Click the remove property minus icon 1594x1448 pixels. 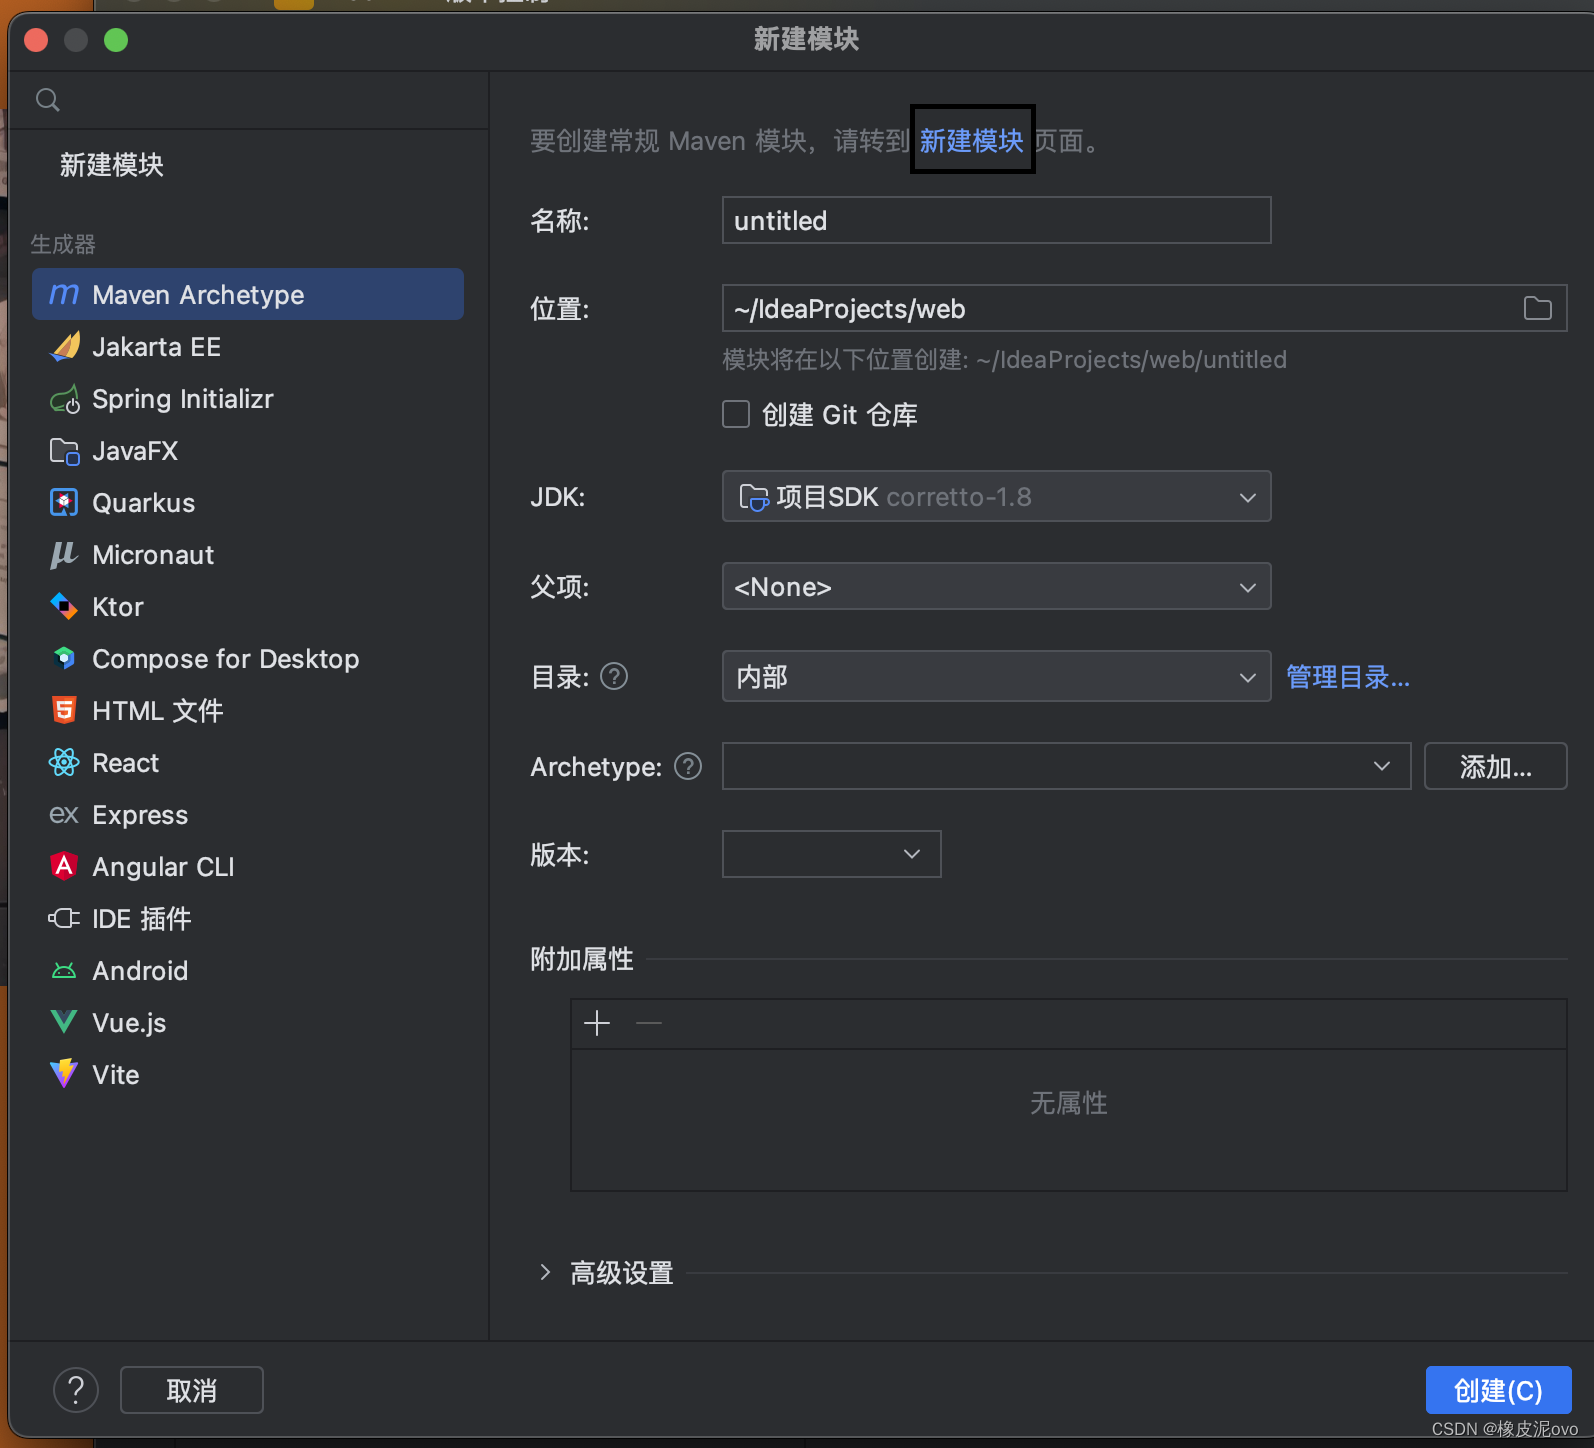(x=649, y=1023)
